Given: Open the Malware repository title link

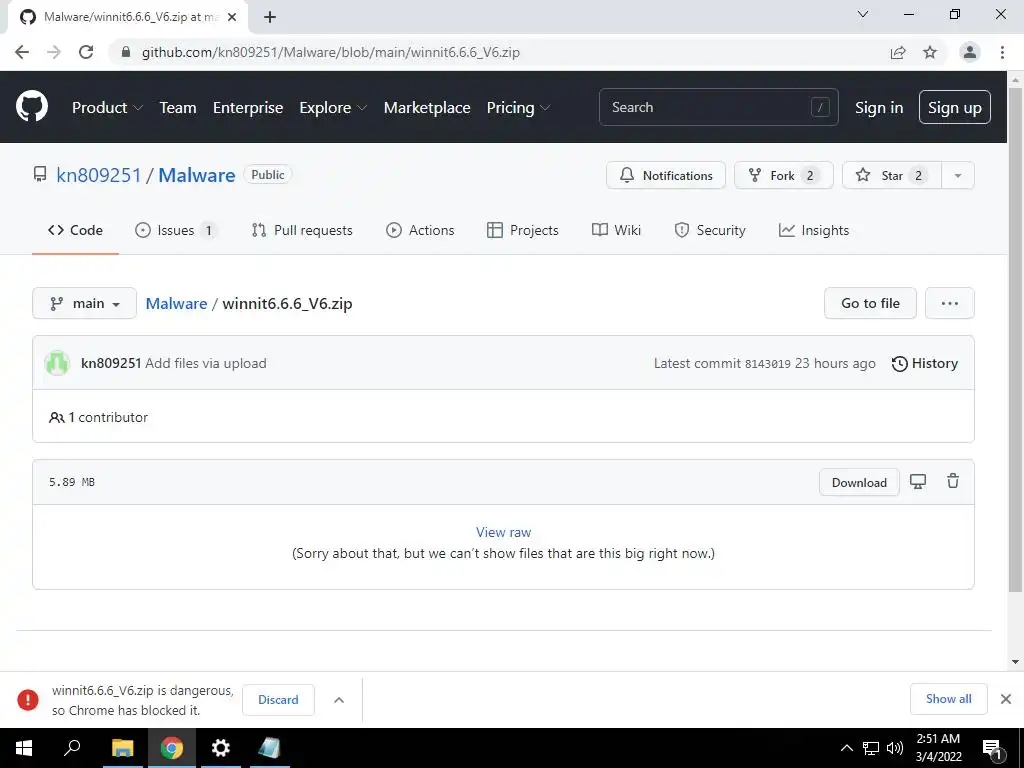Looking at the screenshot, I should pos(197,175).
